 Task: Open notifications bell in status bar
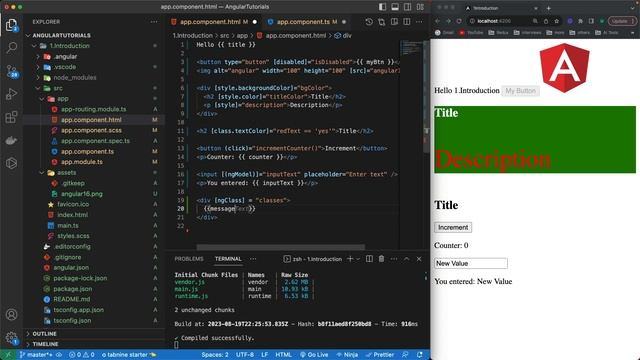click(x=420, y=355)
